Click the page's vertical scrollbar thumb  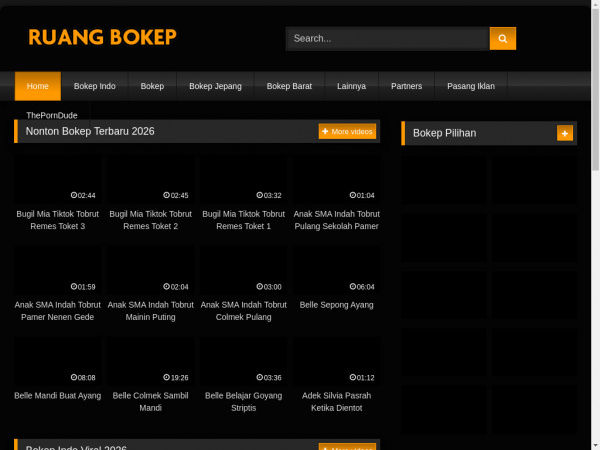coord(595,89)
